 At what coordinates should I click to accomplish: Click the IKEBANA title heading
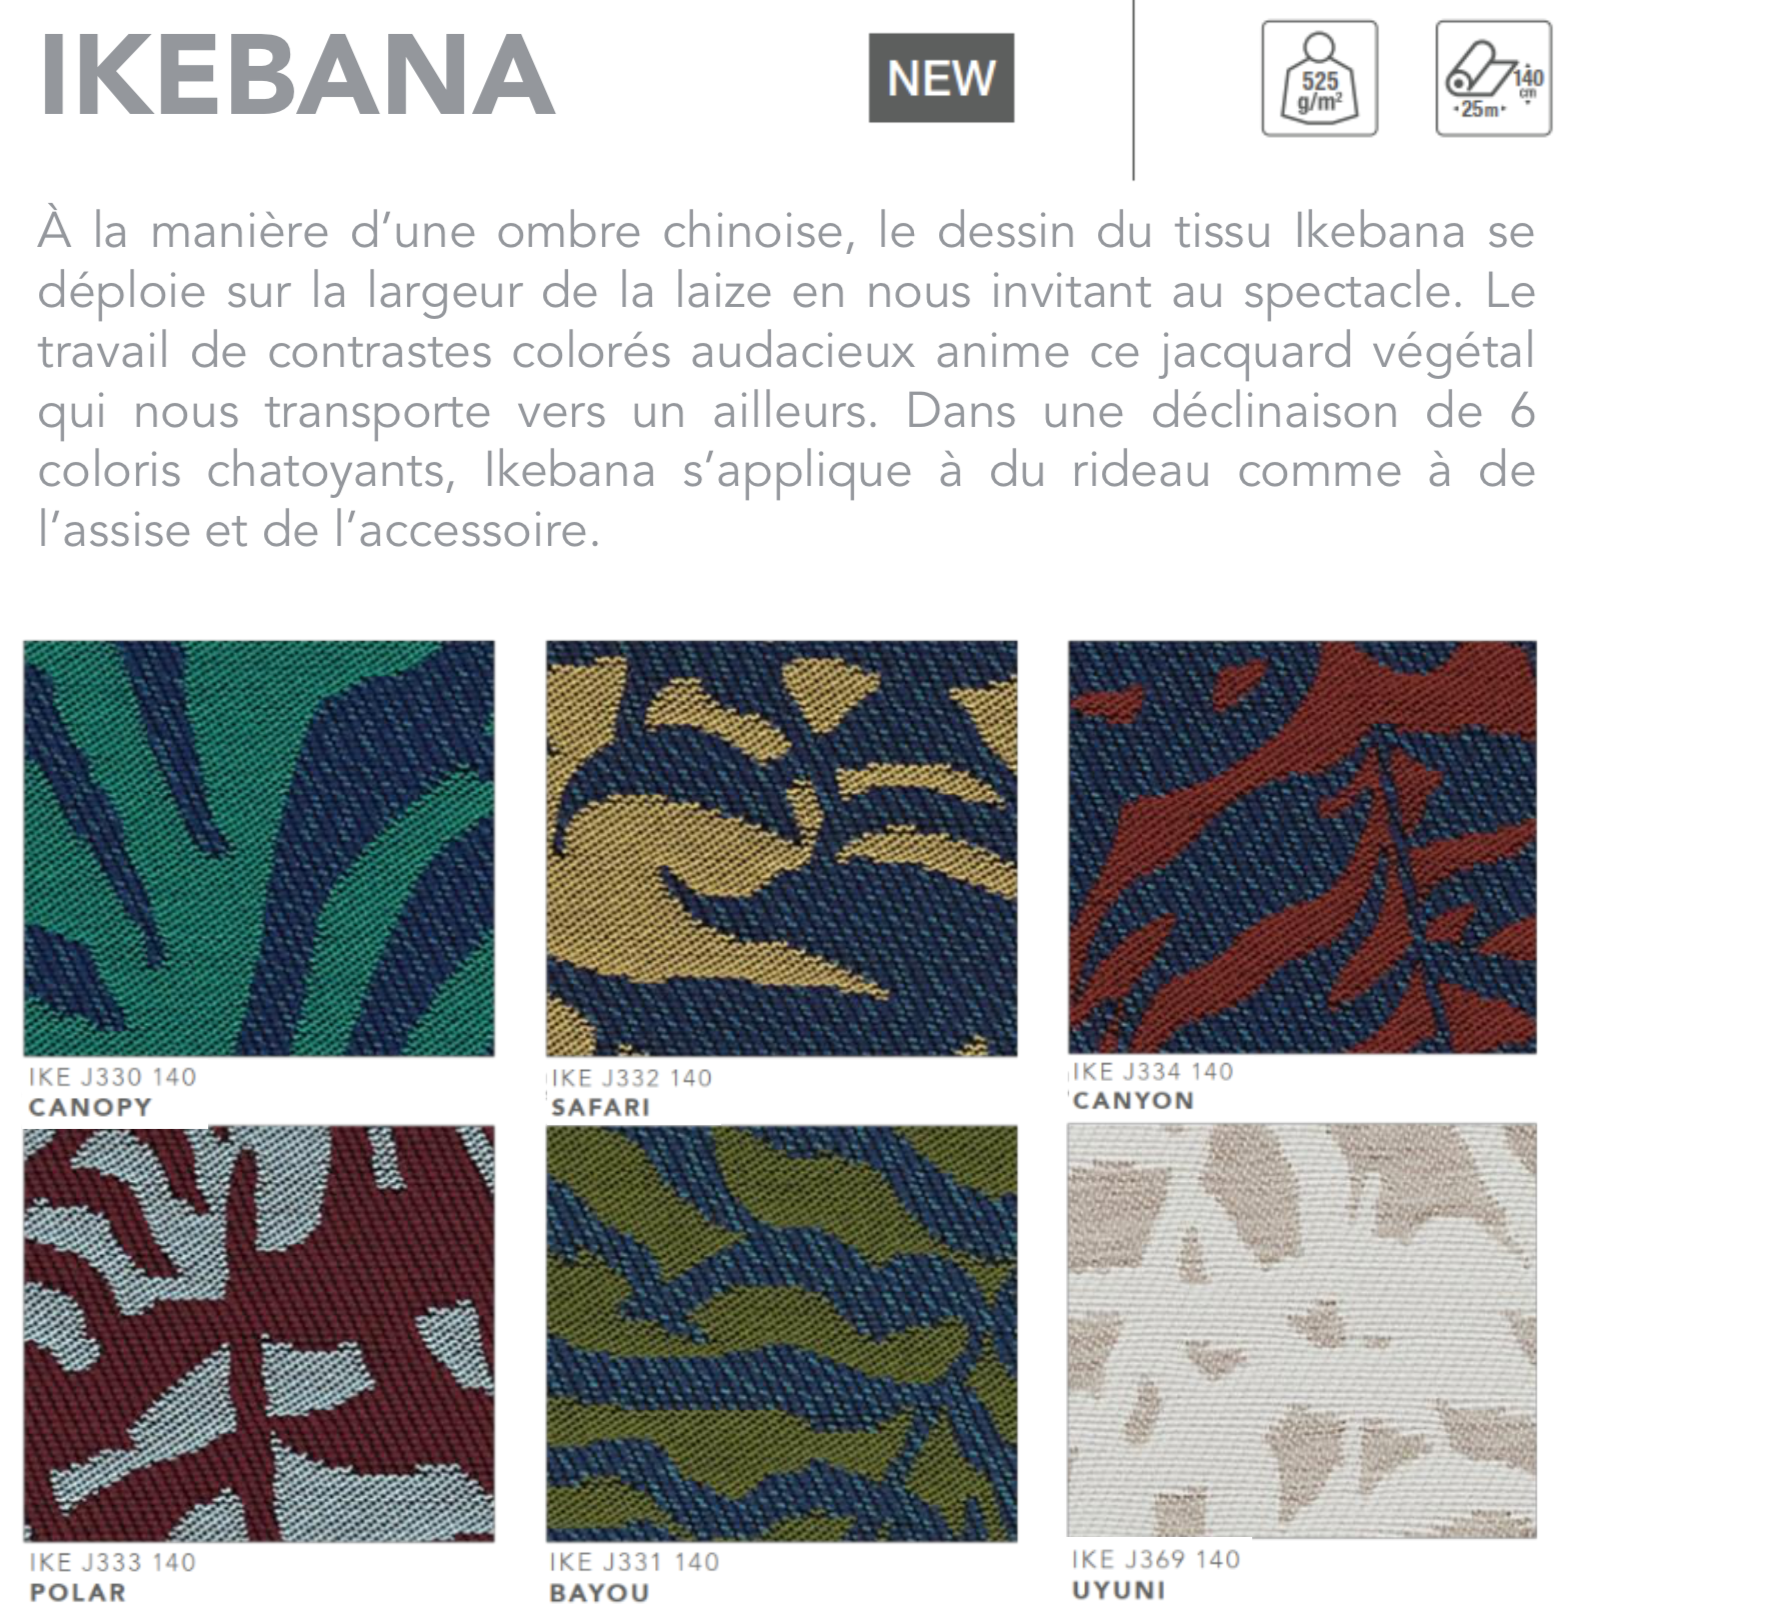click(297, 77)
